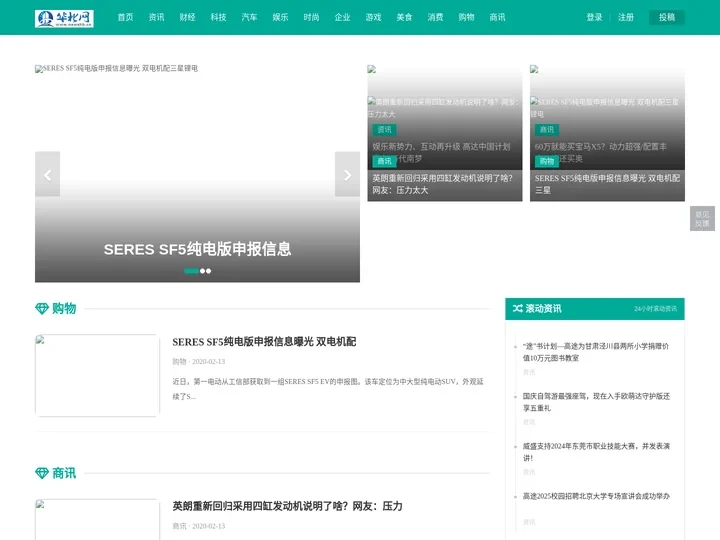720x540 pixels.
Task: Click the 资讯 tag on the middle featured card
Action: (384, 130)
